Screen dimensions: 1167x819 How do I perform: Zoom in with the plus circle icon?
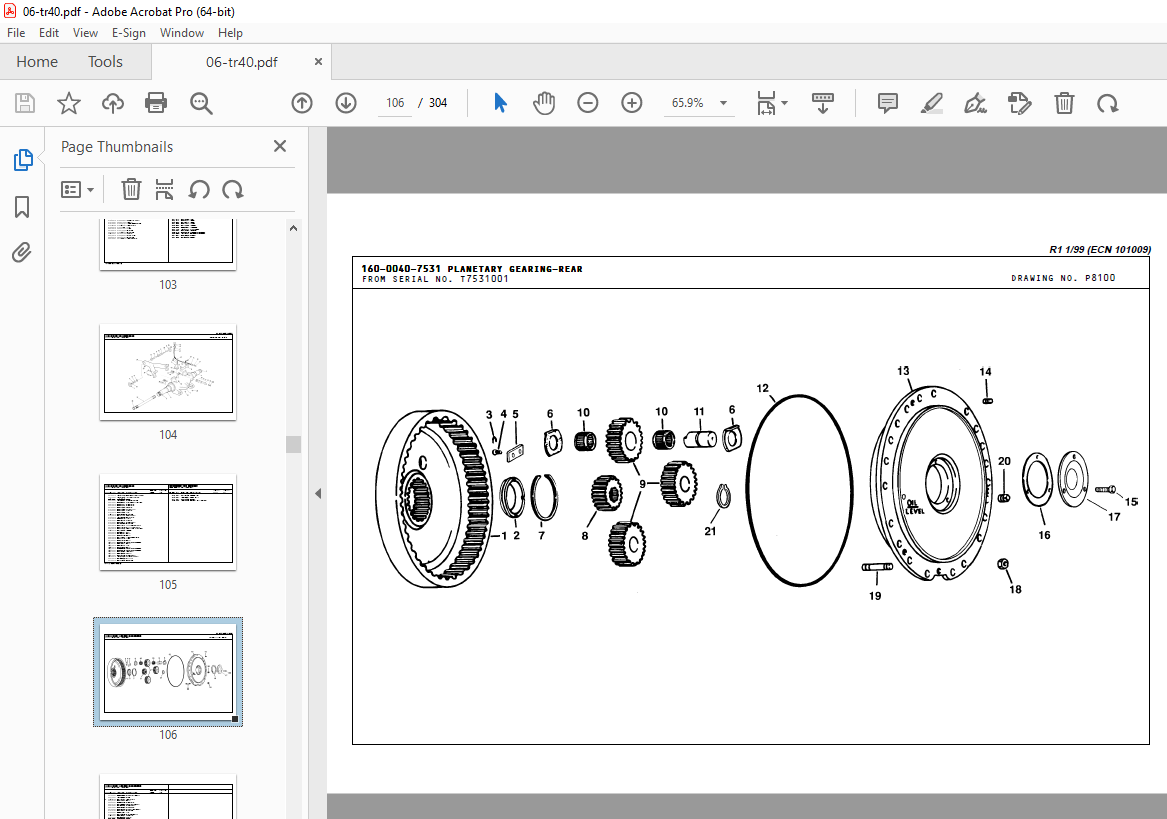pyautogui.click(x=632, y=103)
